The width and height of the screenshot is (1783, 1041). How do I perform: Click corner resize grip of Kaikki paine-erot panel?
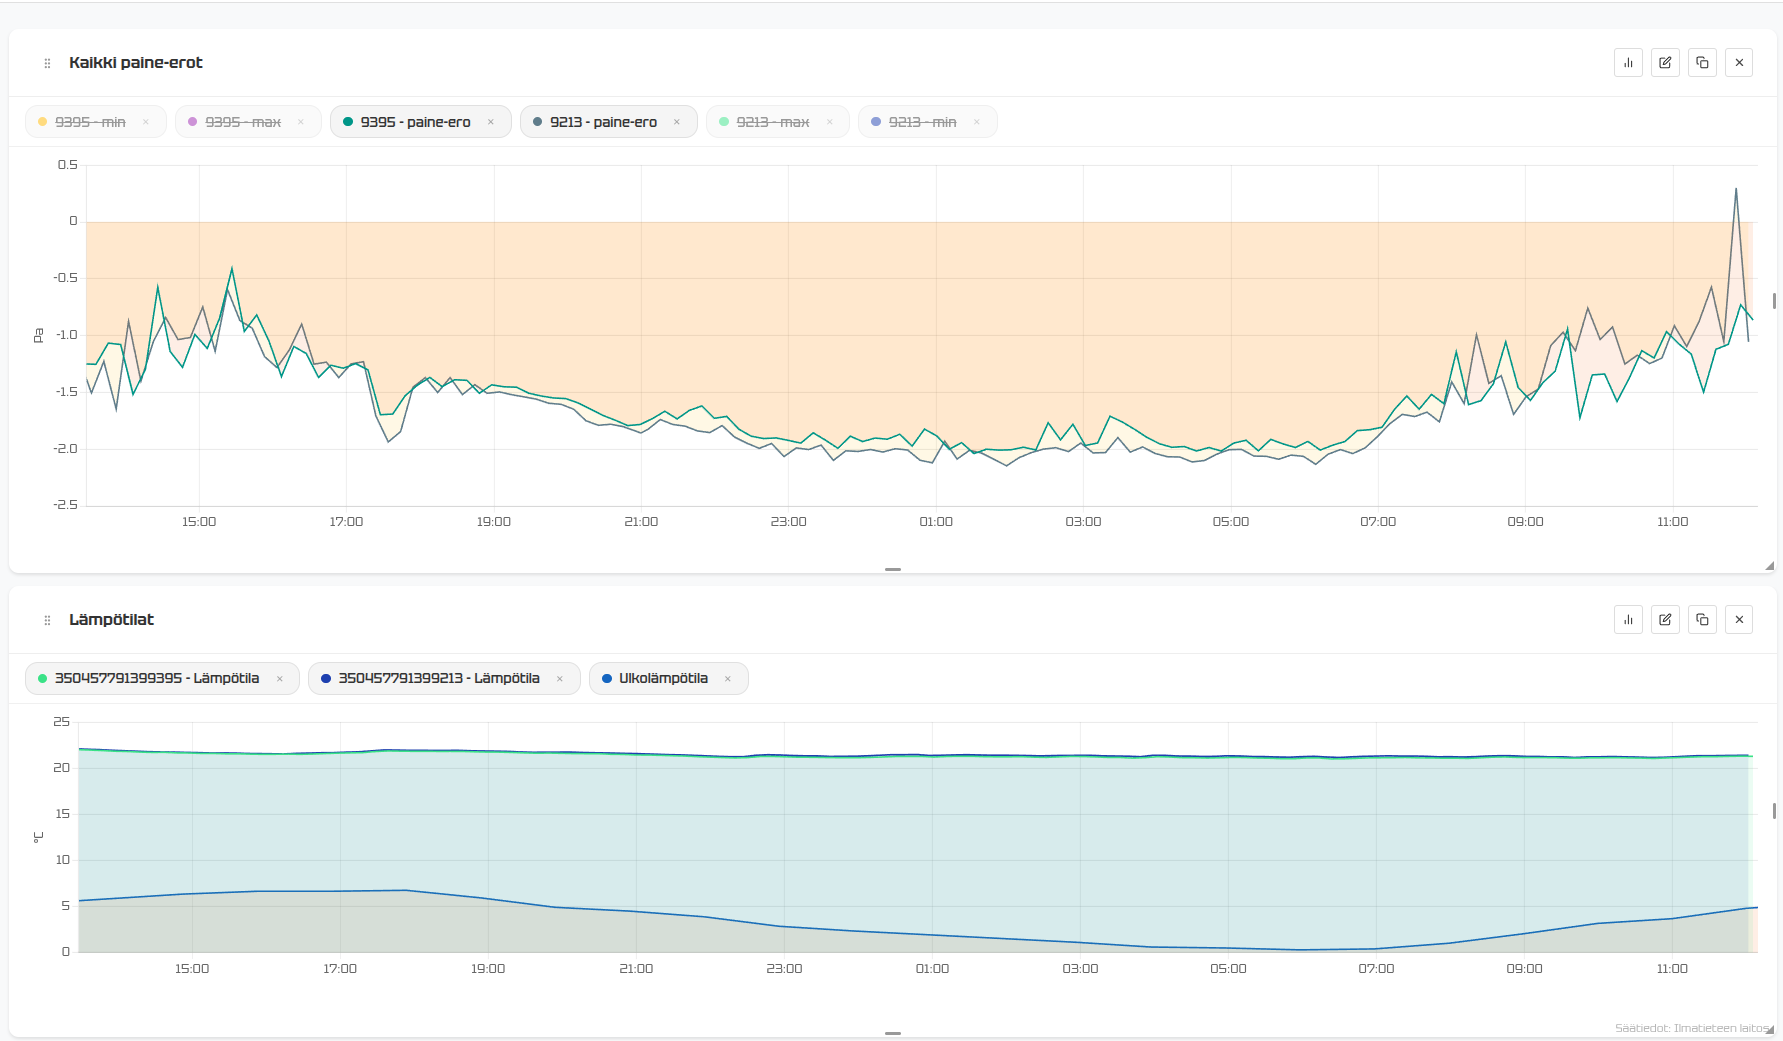pyautogui.click(x=1769, y=566)
